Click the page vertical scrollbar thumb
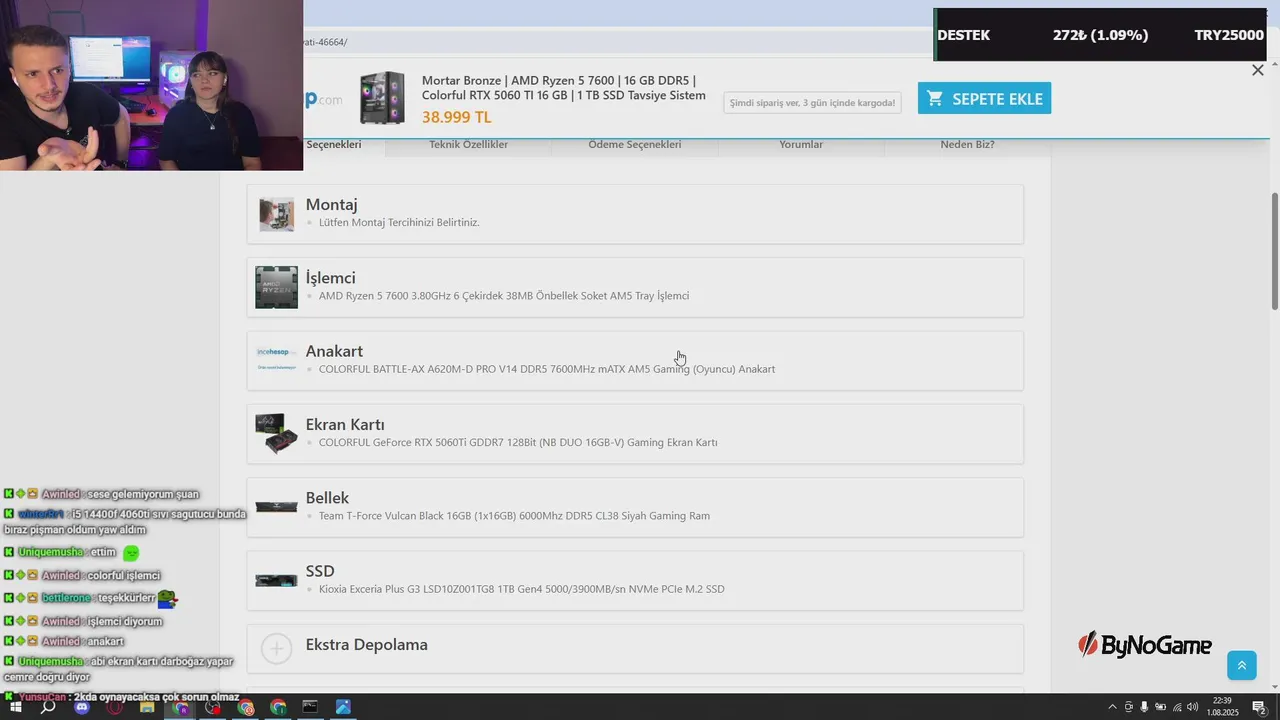The height and width of the screenshot is (720, 1280). coord(1275,250)
